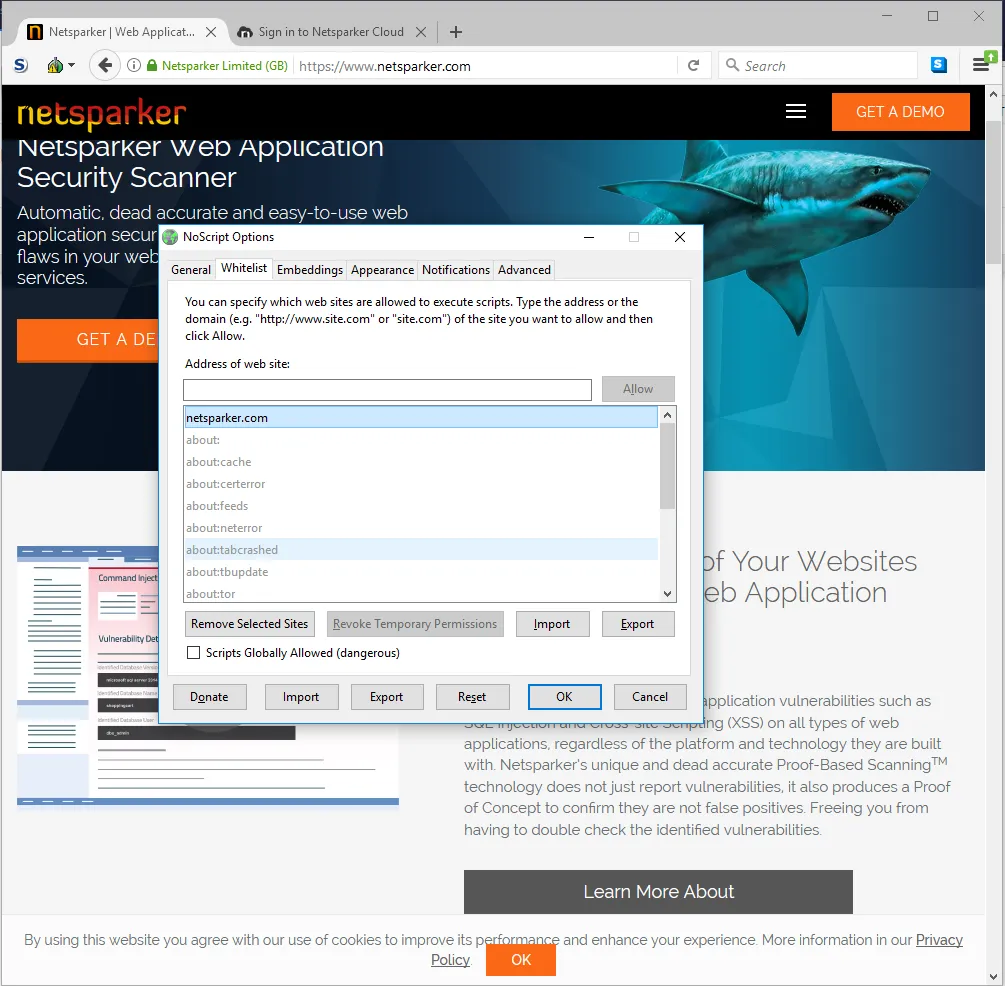
Task: Click the whitelist scrollbar thumb
Action: click(667, 466)
